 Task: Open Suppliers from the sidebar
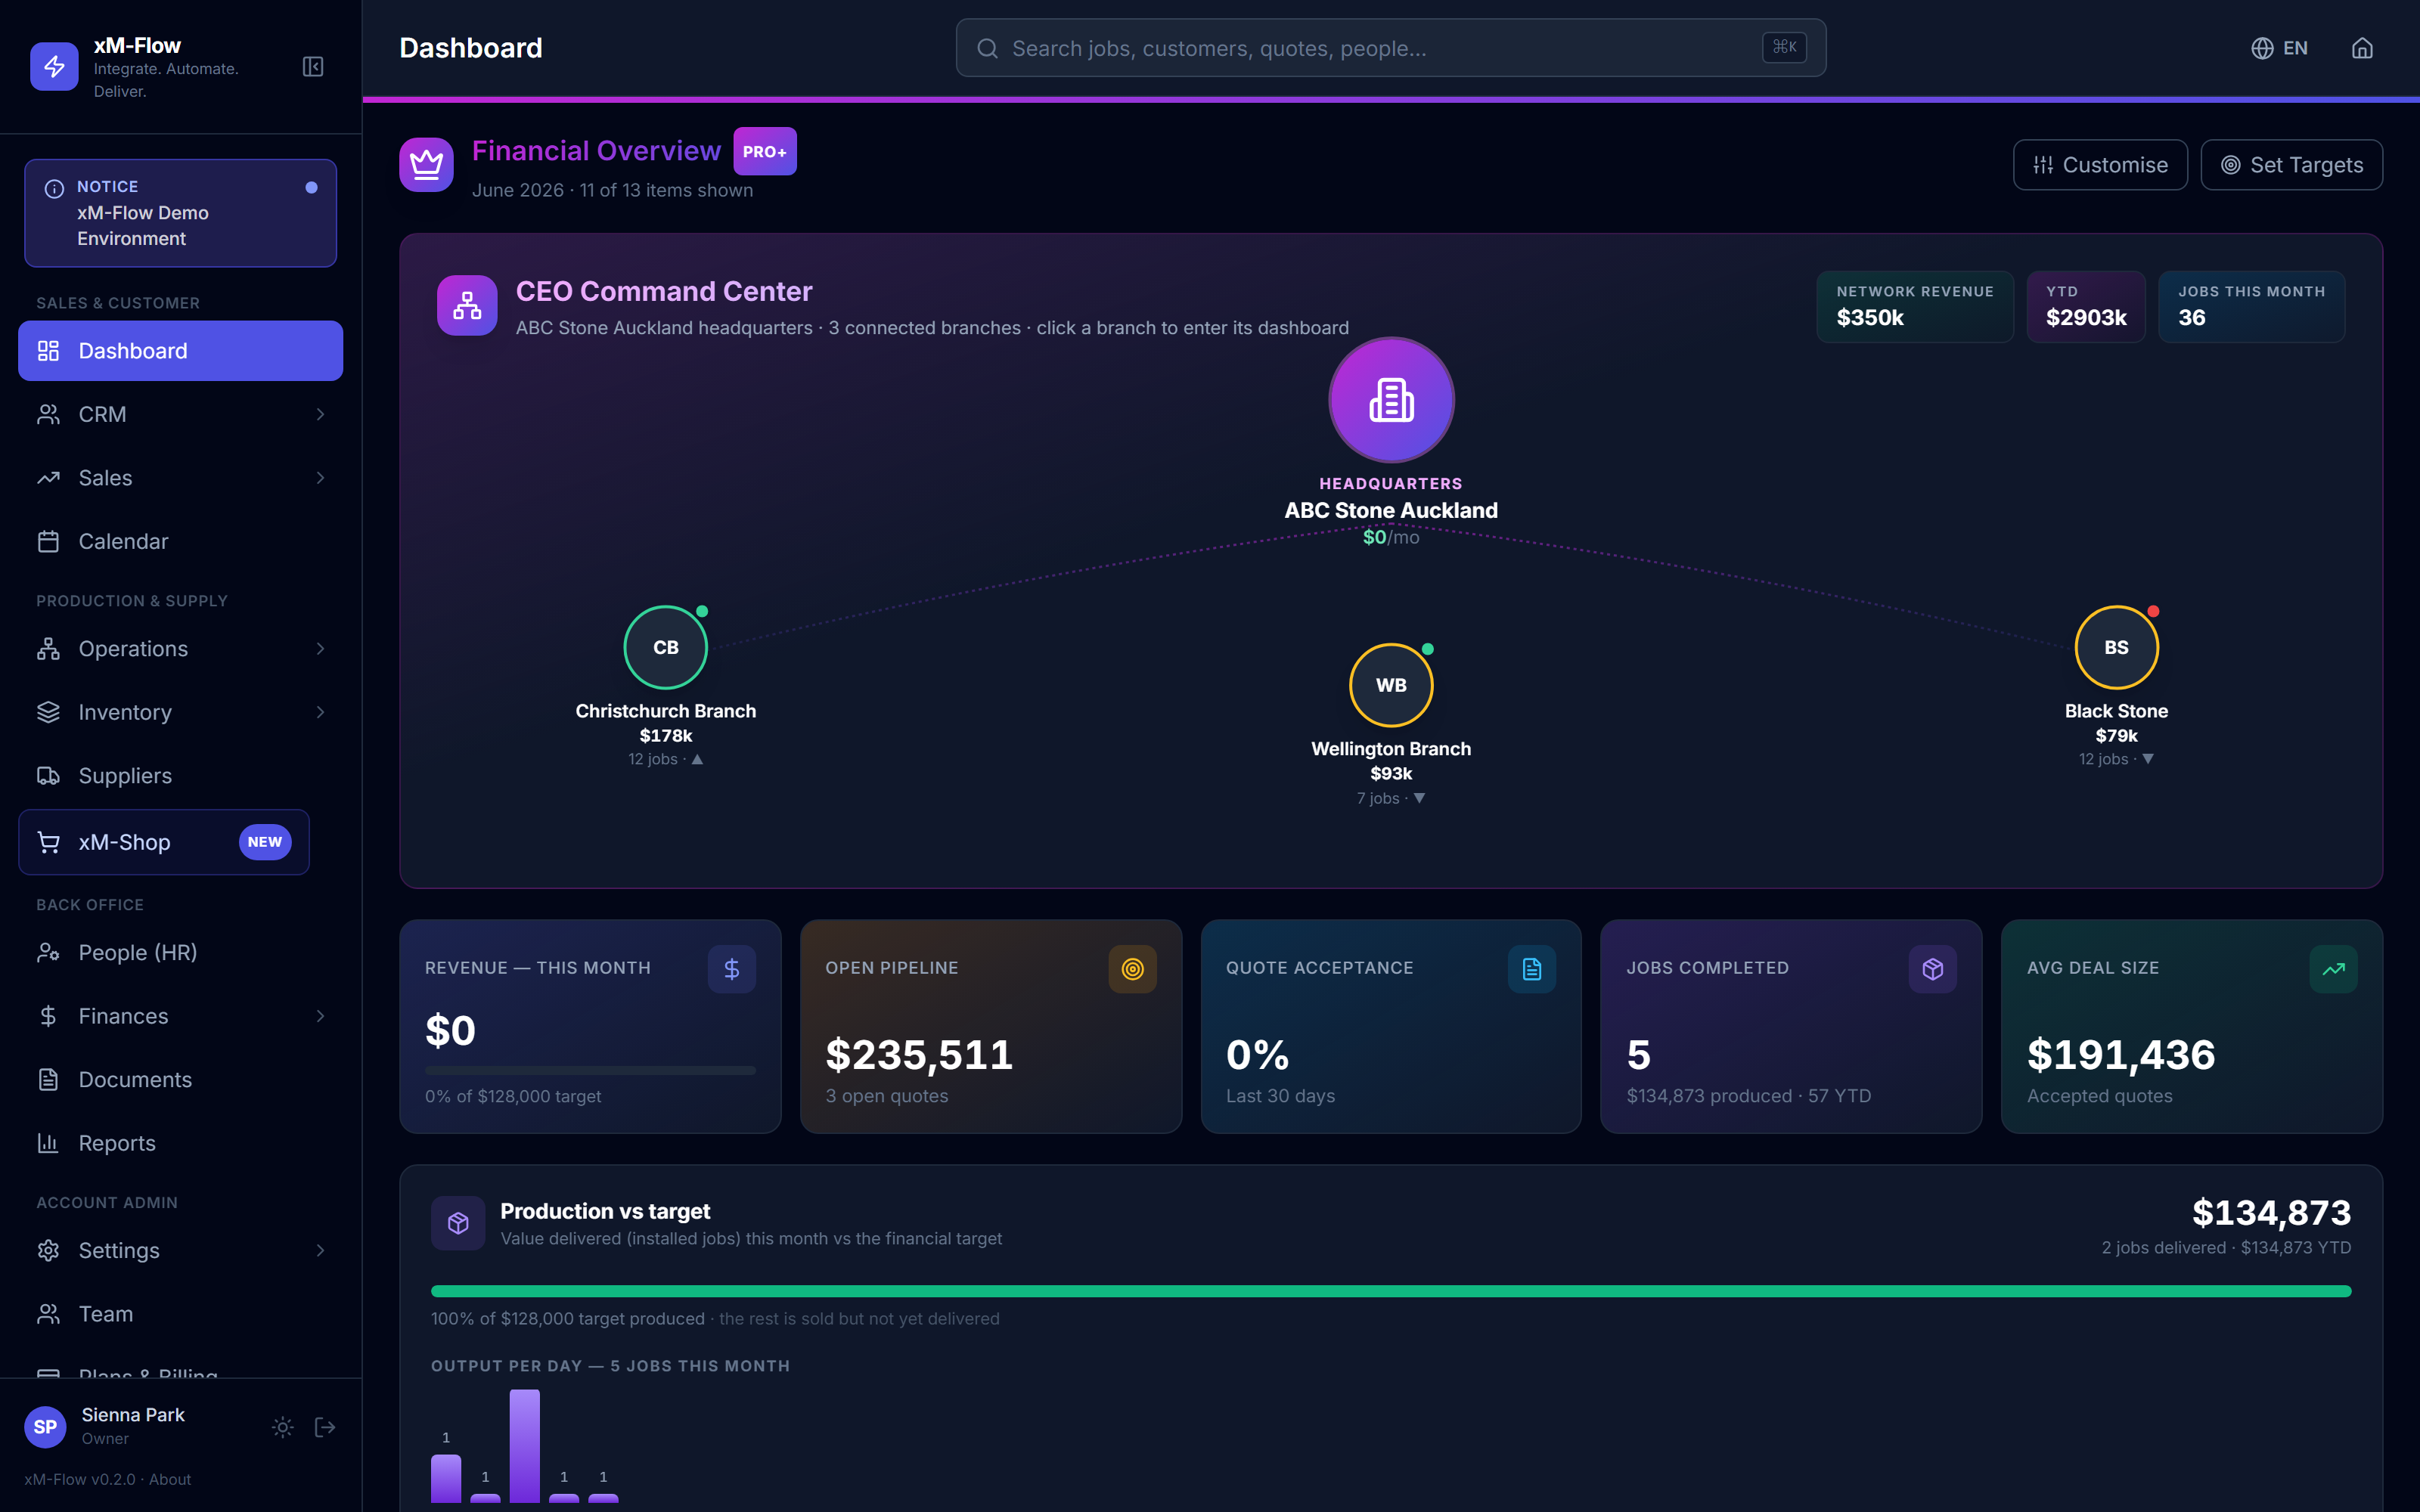[x=180, y=776]
